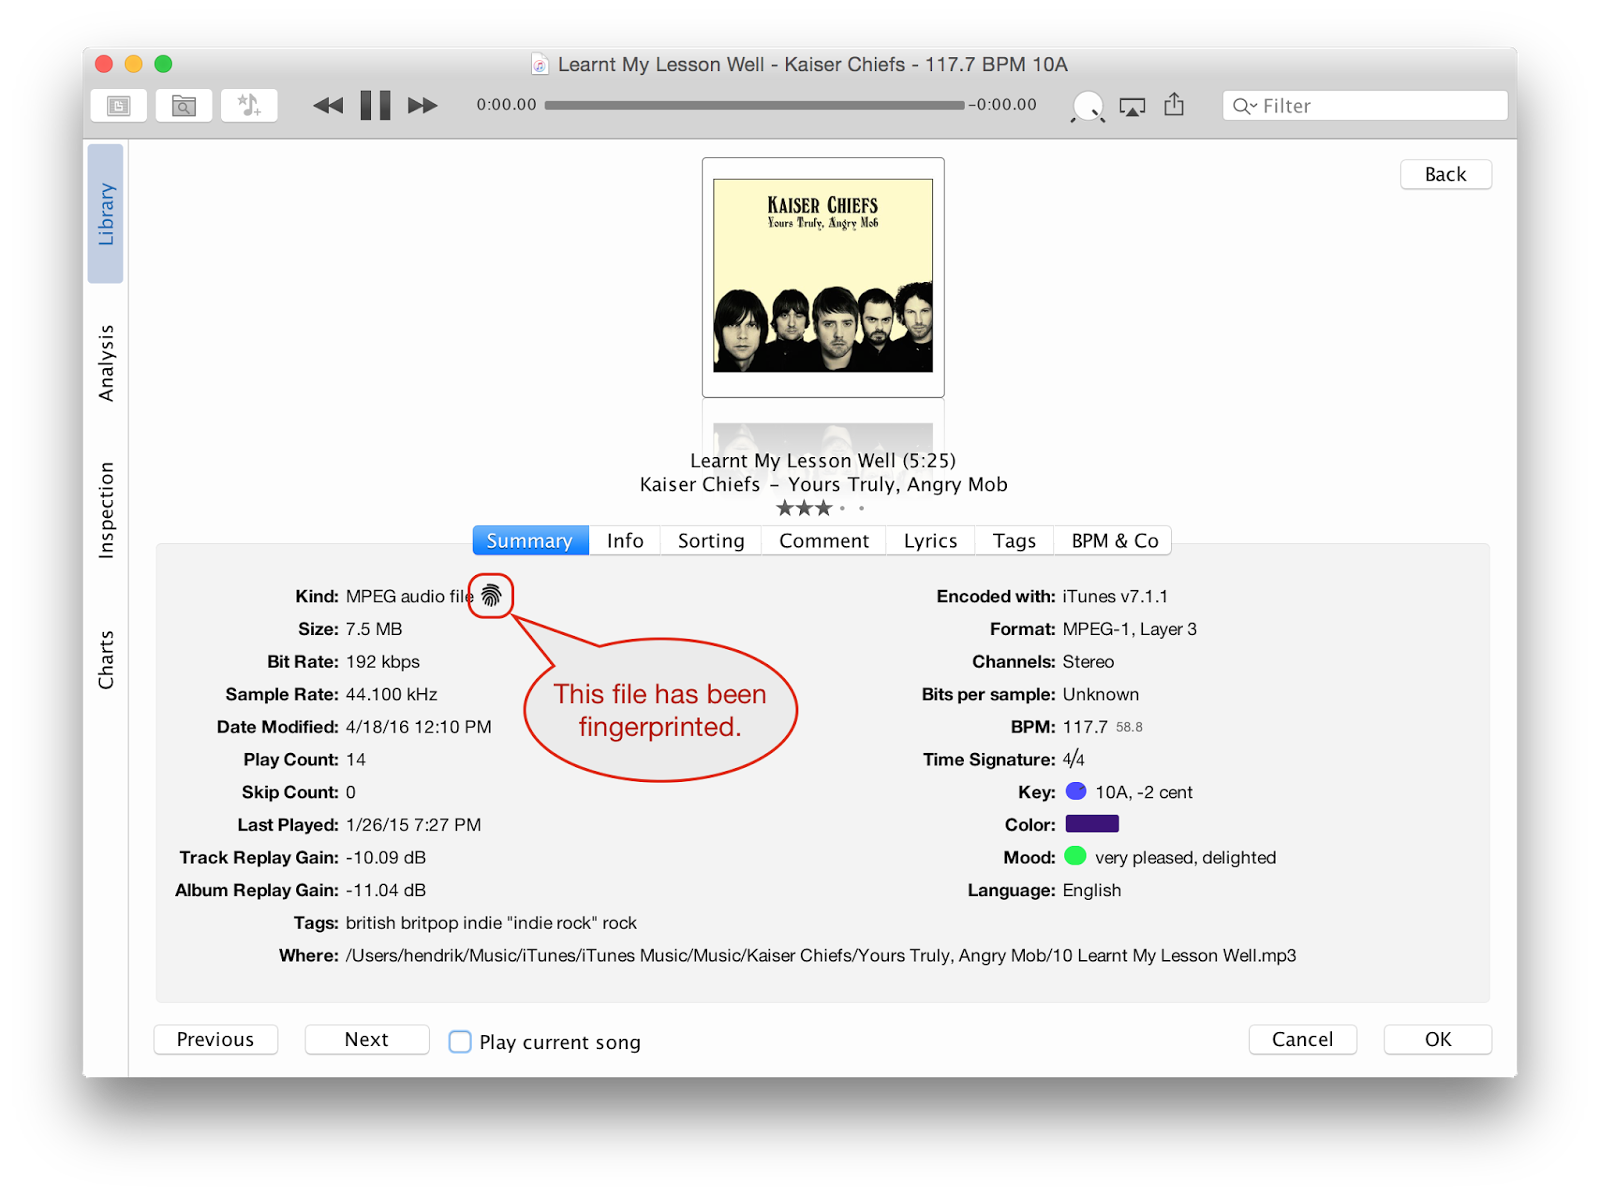Click the Next button
This screenshot has width=1600, height=1196.
[x=367, y=1039]
